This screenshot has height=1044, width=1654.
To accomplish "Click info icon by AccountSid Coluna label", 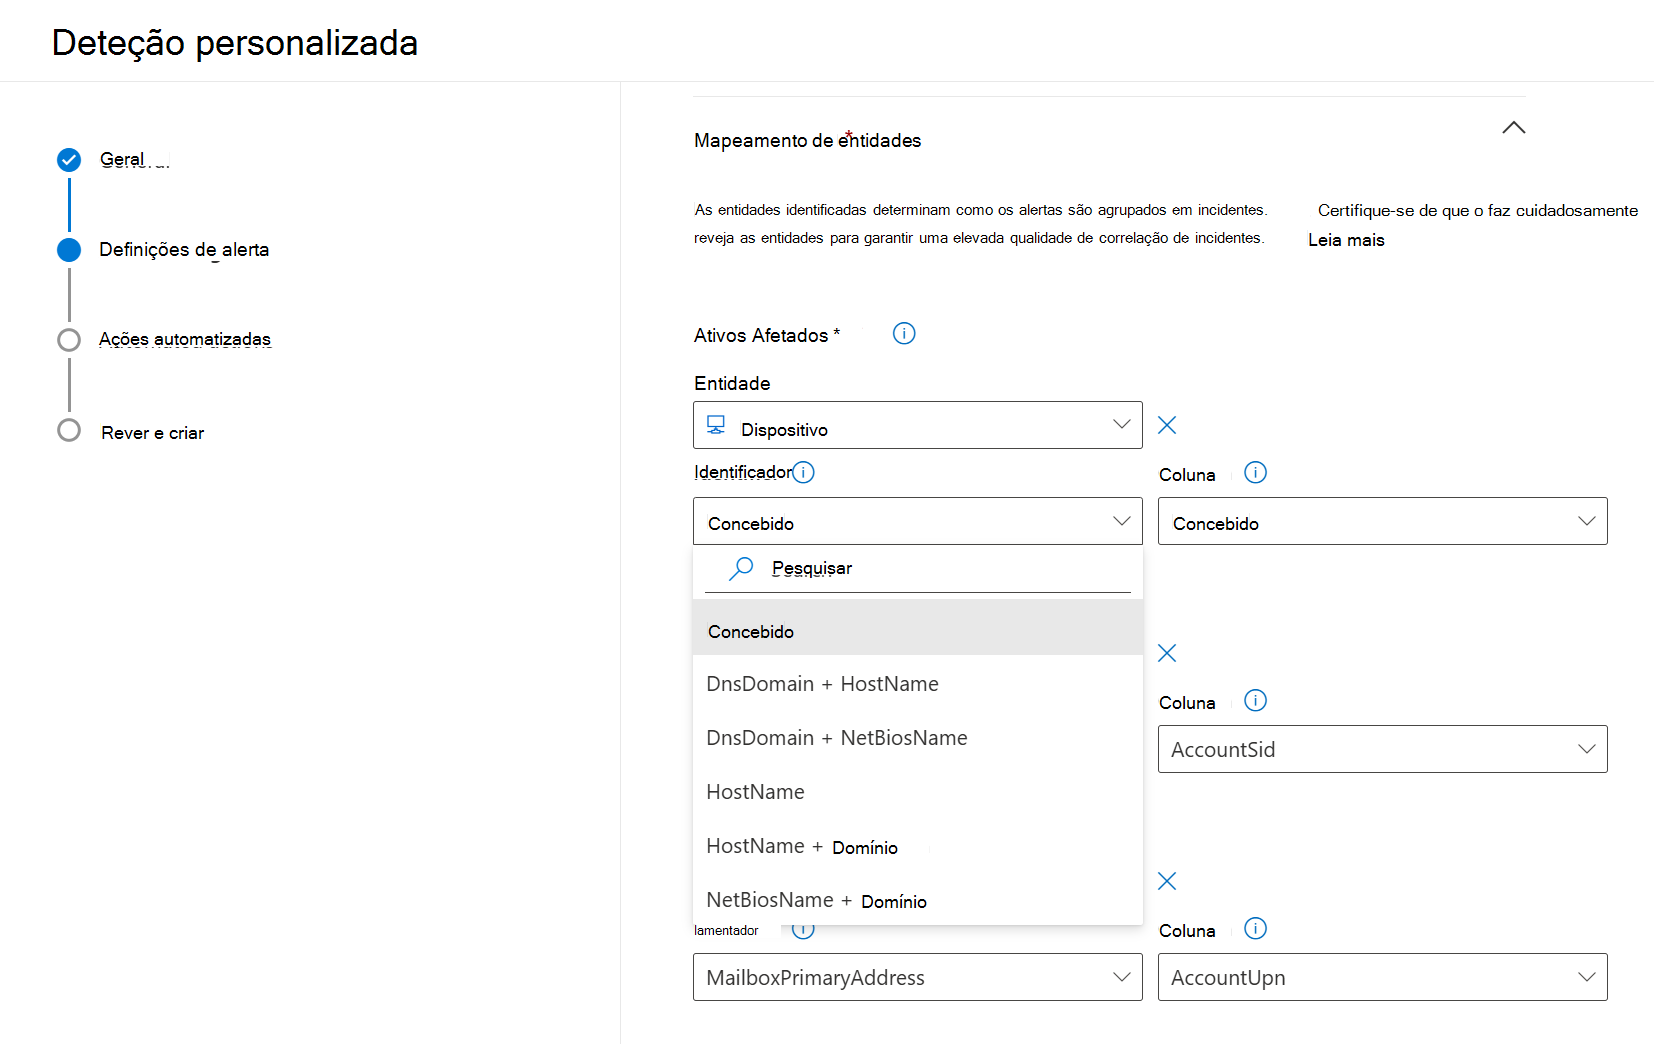I will (x=1255, y=701).
